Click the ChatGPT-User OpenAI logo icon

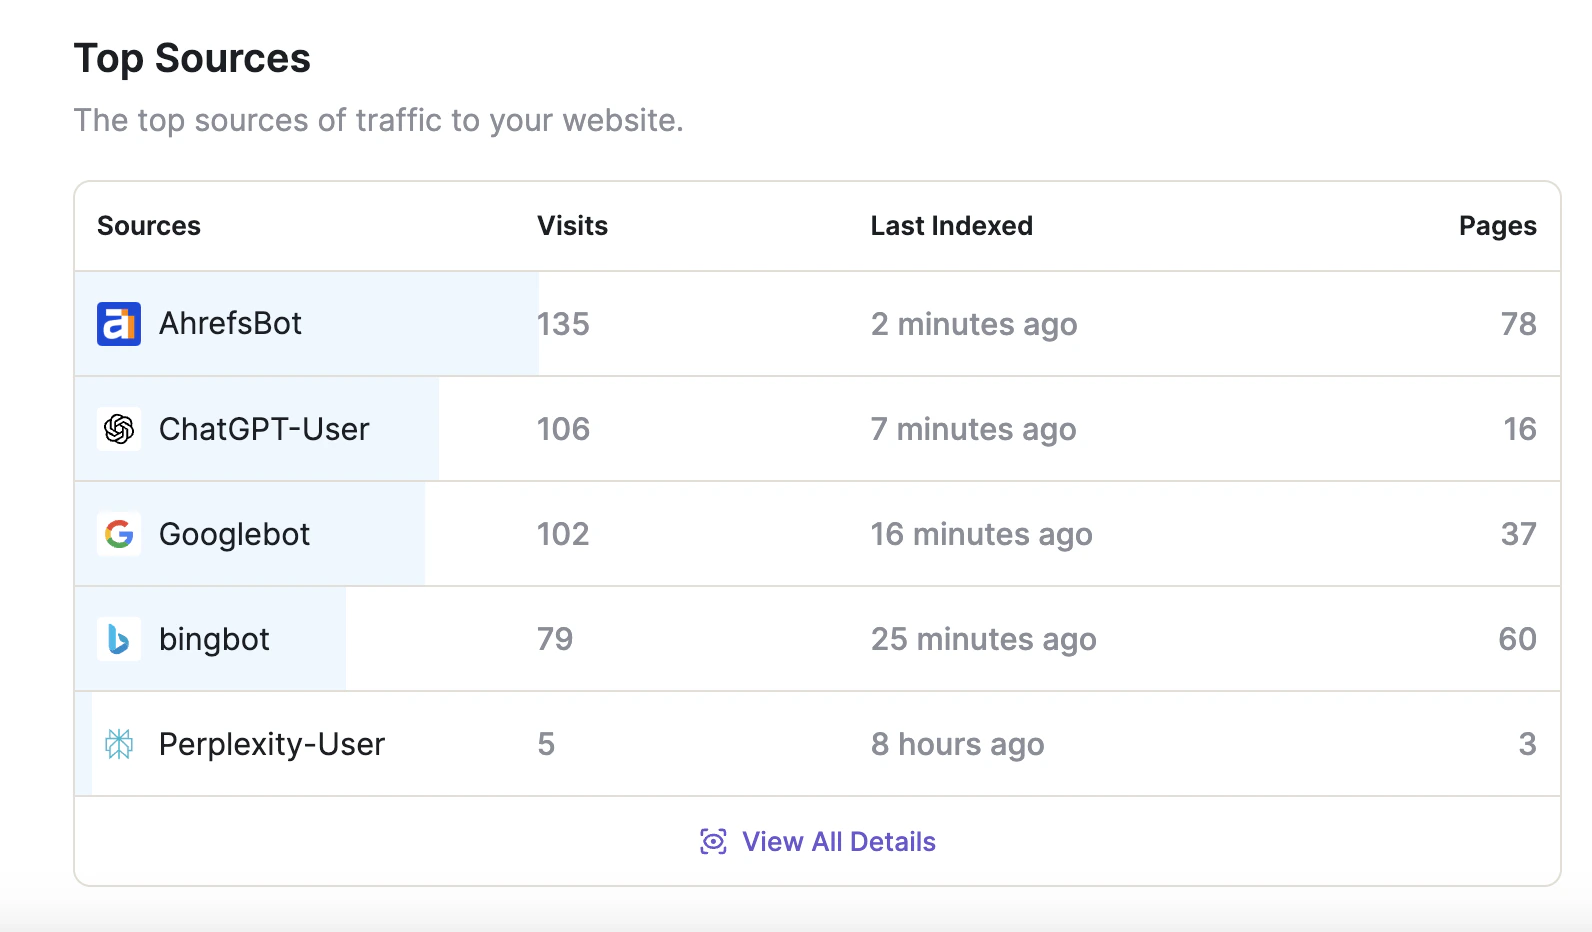click(x=119, y=429)
